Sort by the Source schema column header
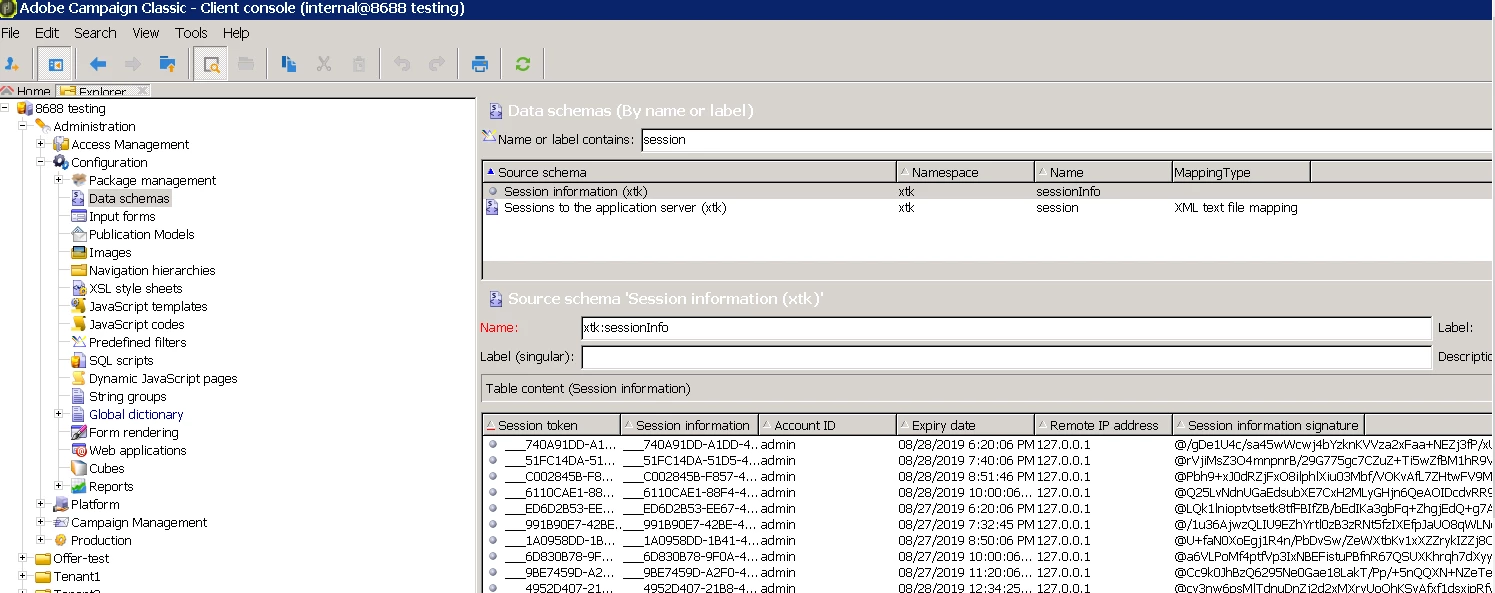This screenshot has height=593, width=1495. click(x=689, y=172)
